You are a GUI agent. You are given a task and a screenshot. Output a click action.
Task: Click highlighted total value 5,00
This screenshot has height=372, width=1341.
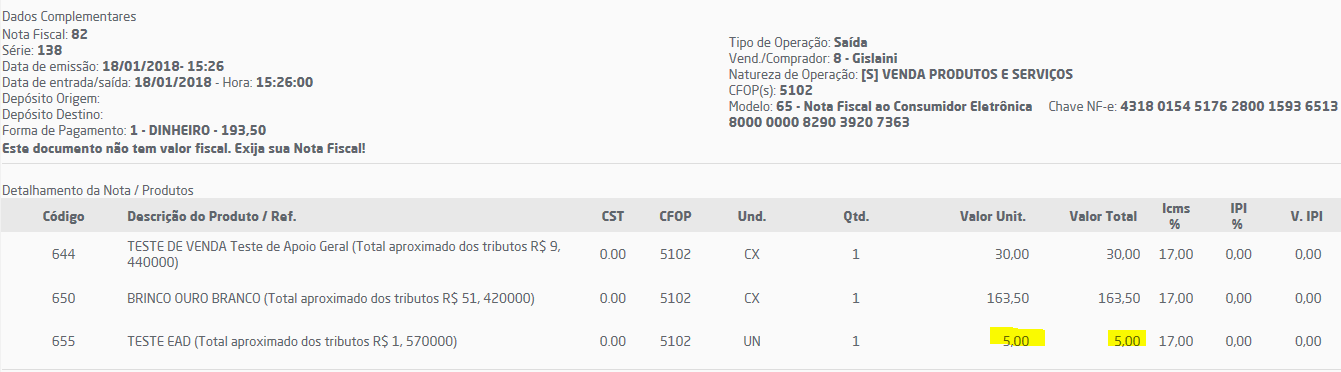tap(1127, 340)
